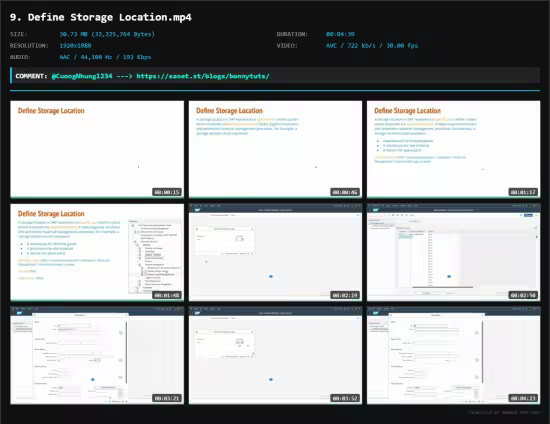
Task: Click the SAP logo in the 00:02:50 thumbnail
Action: [x=376, y=210]
